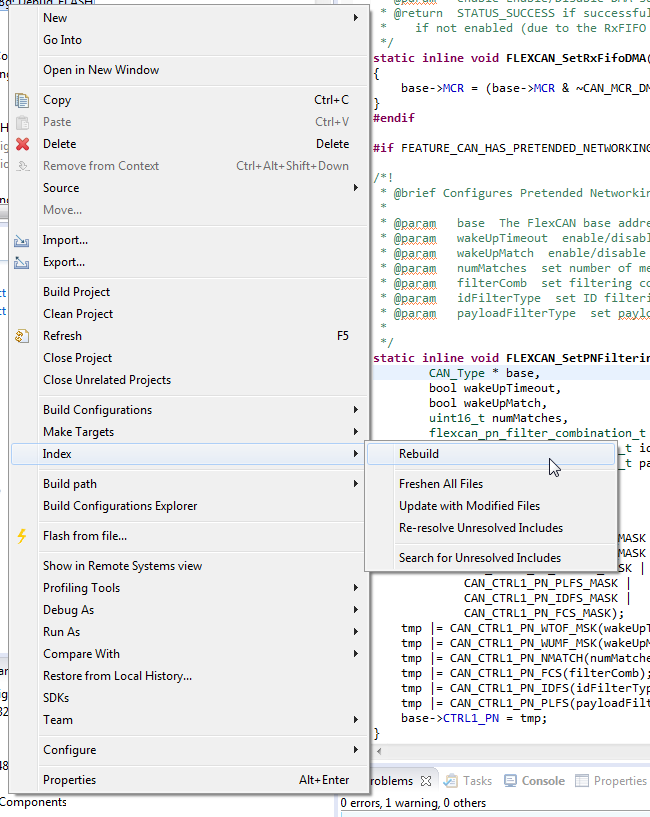The width and height of the screenshot is (650, 817).
Task: Choose Freshen All Files
Action: (491, 484)
